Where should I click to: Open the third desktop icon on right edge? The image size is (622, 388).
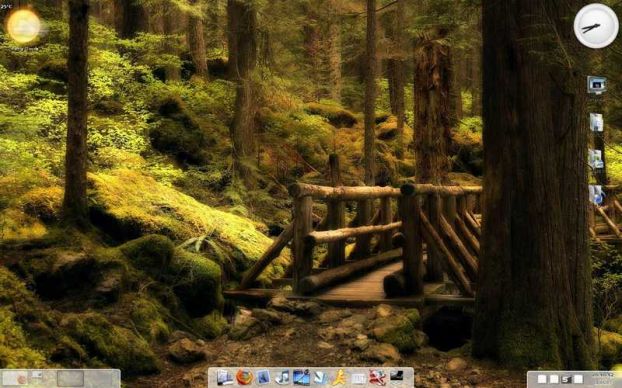tap(596, 159)
